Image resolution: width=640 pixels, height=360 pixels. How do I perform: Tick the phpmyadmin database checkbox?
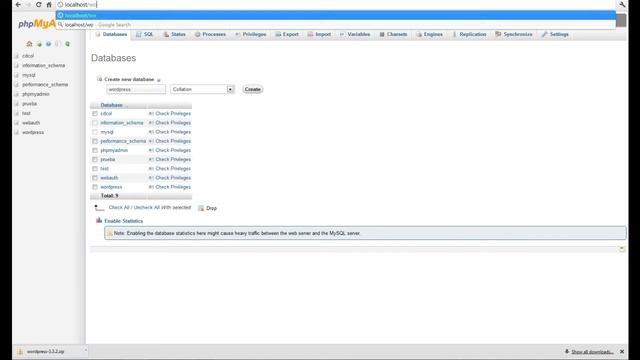pos(95,150)
